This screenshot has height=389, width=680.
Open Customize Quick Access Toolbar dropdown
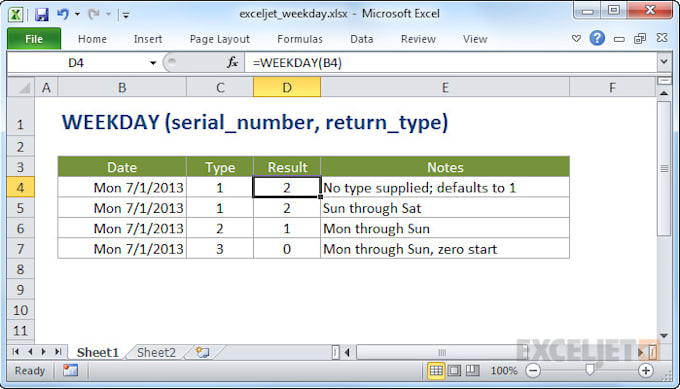126,15
